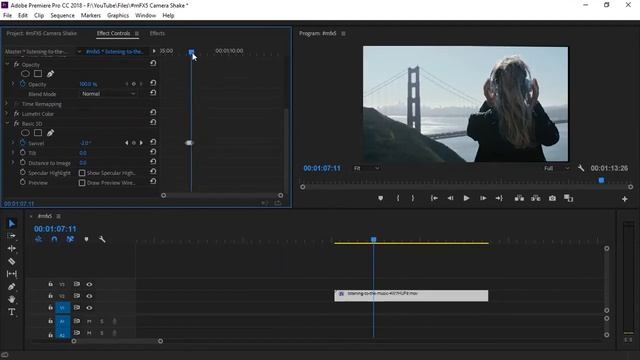Add a marker in Program Monitor
Image resolution: width=640 pixels, height=360 pixels.
click(380, 198)
